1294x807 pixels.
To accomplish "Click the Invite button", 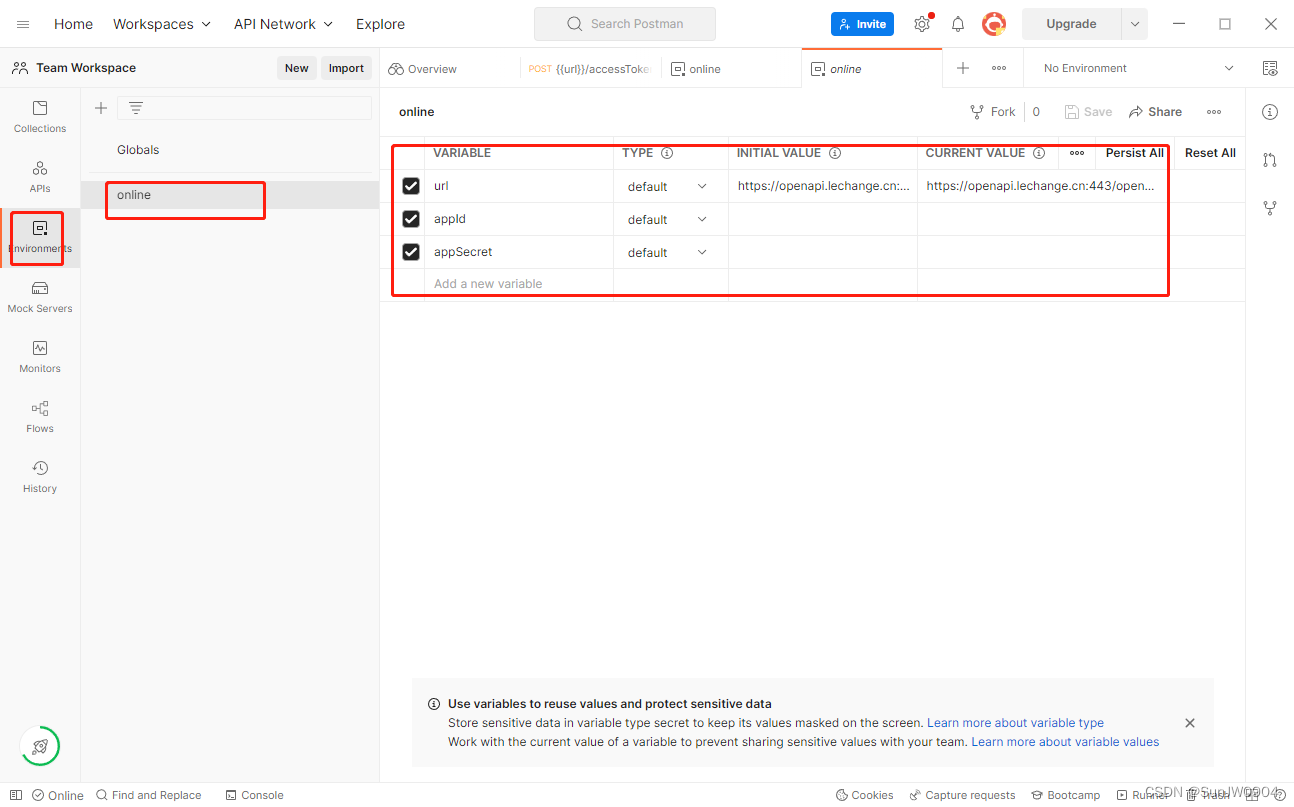I will tap(862, 24).
